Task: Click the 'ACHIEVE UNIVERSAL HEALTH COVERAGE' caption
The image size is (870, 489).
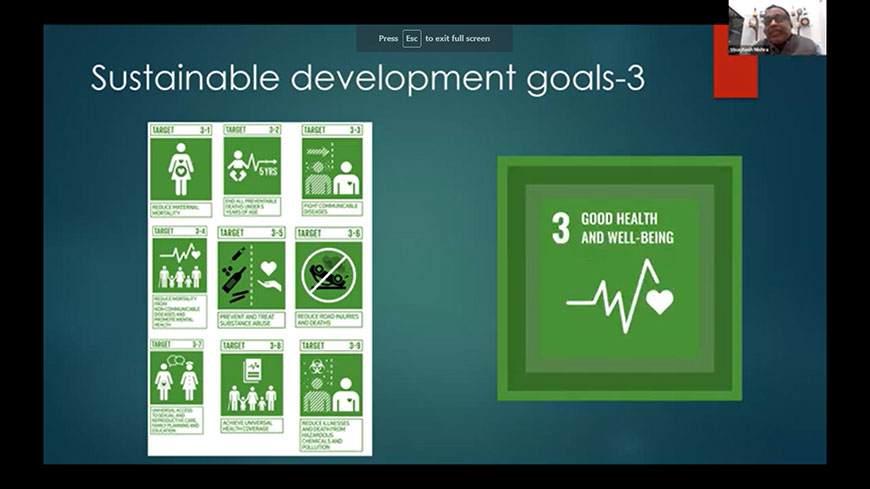Action: click(252, 426)
